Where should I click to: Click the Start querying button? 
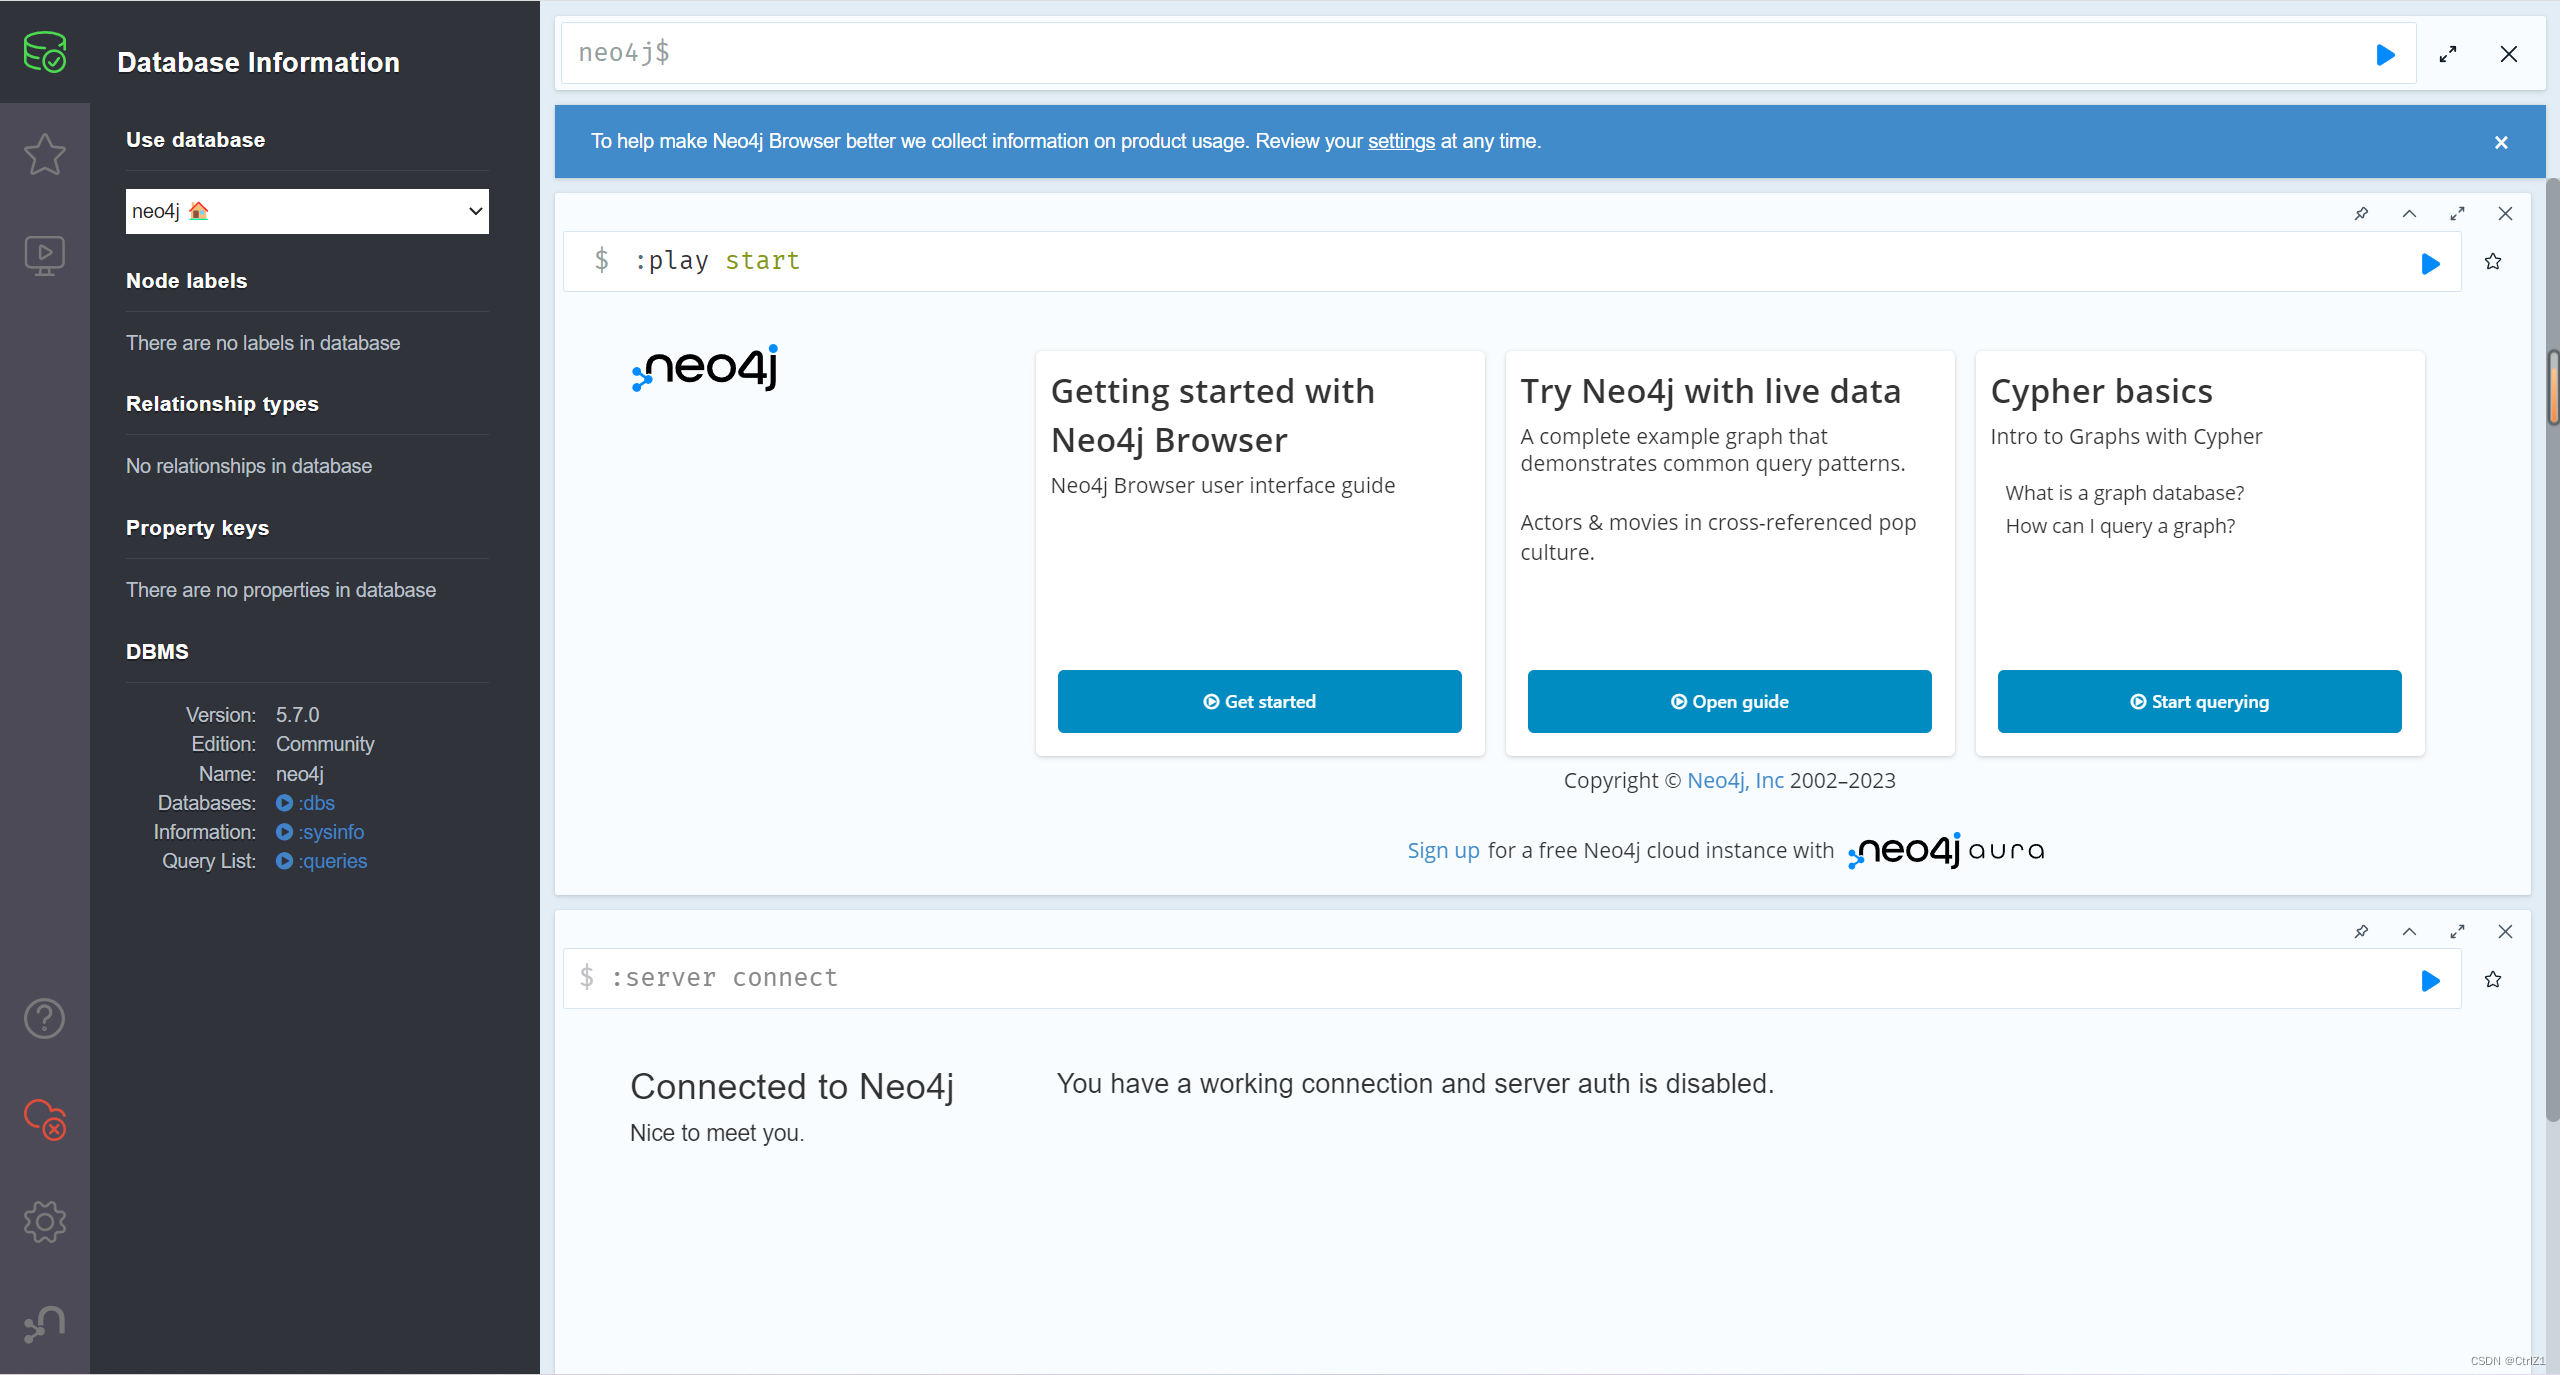2199,701
